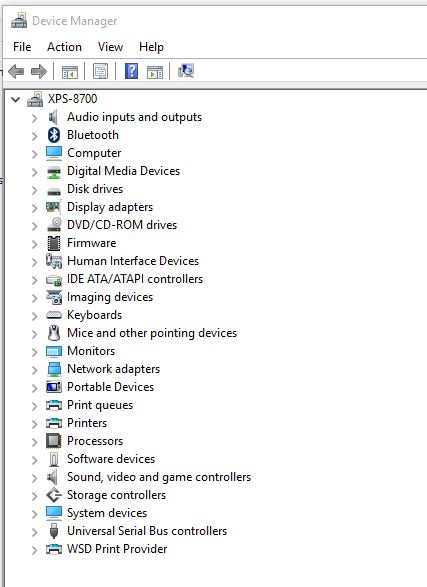Expand the Network adapters chevron
Viewport: 427px width, 587px height.
(x=34, y=370)
